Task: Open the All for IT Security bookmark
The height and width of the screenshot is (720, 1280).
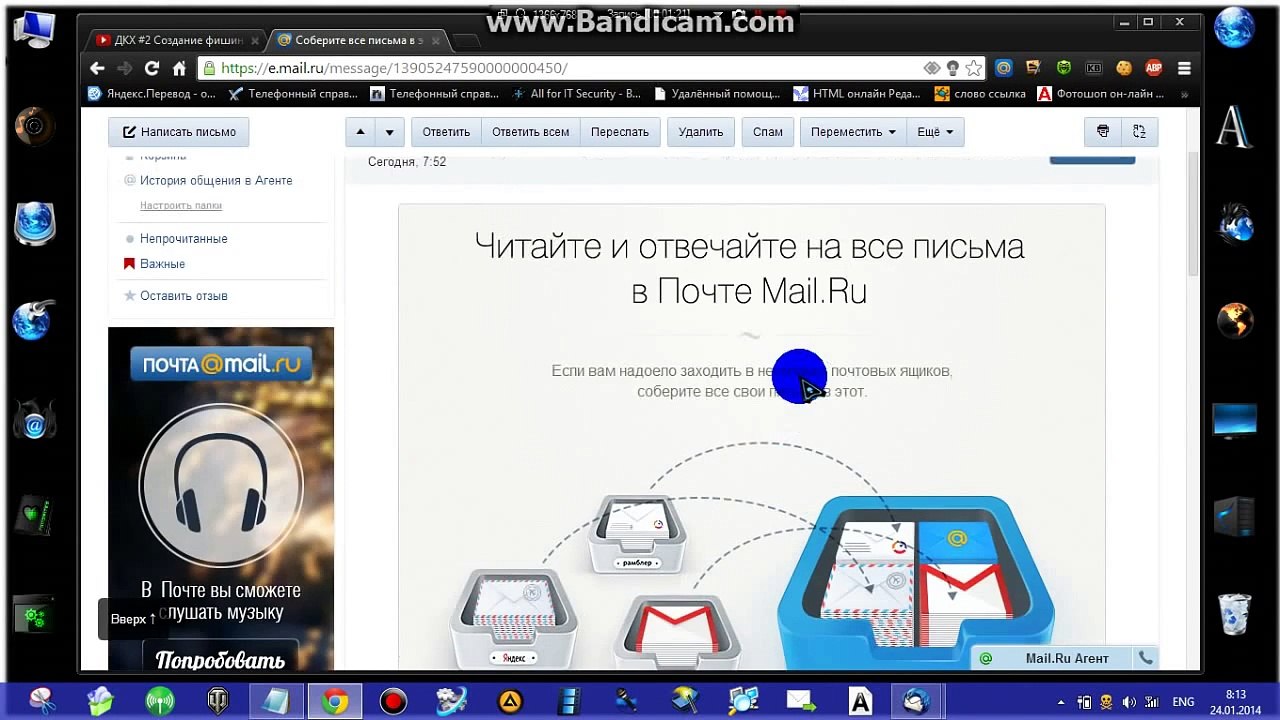Action: pos(576,94)
